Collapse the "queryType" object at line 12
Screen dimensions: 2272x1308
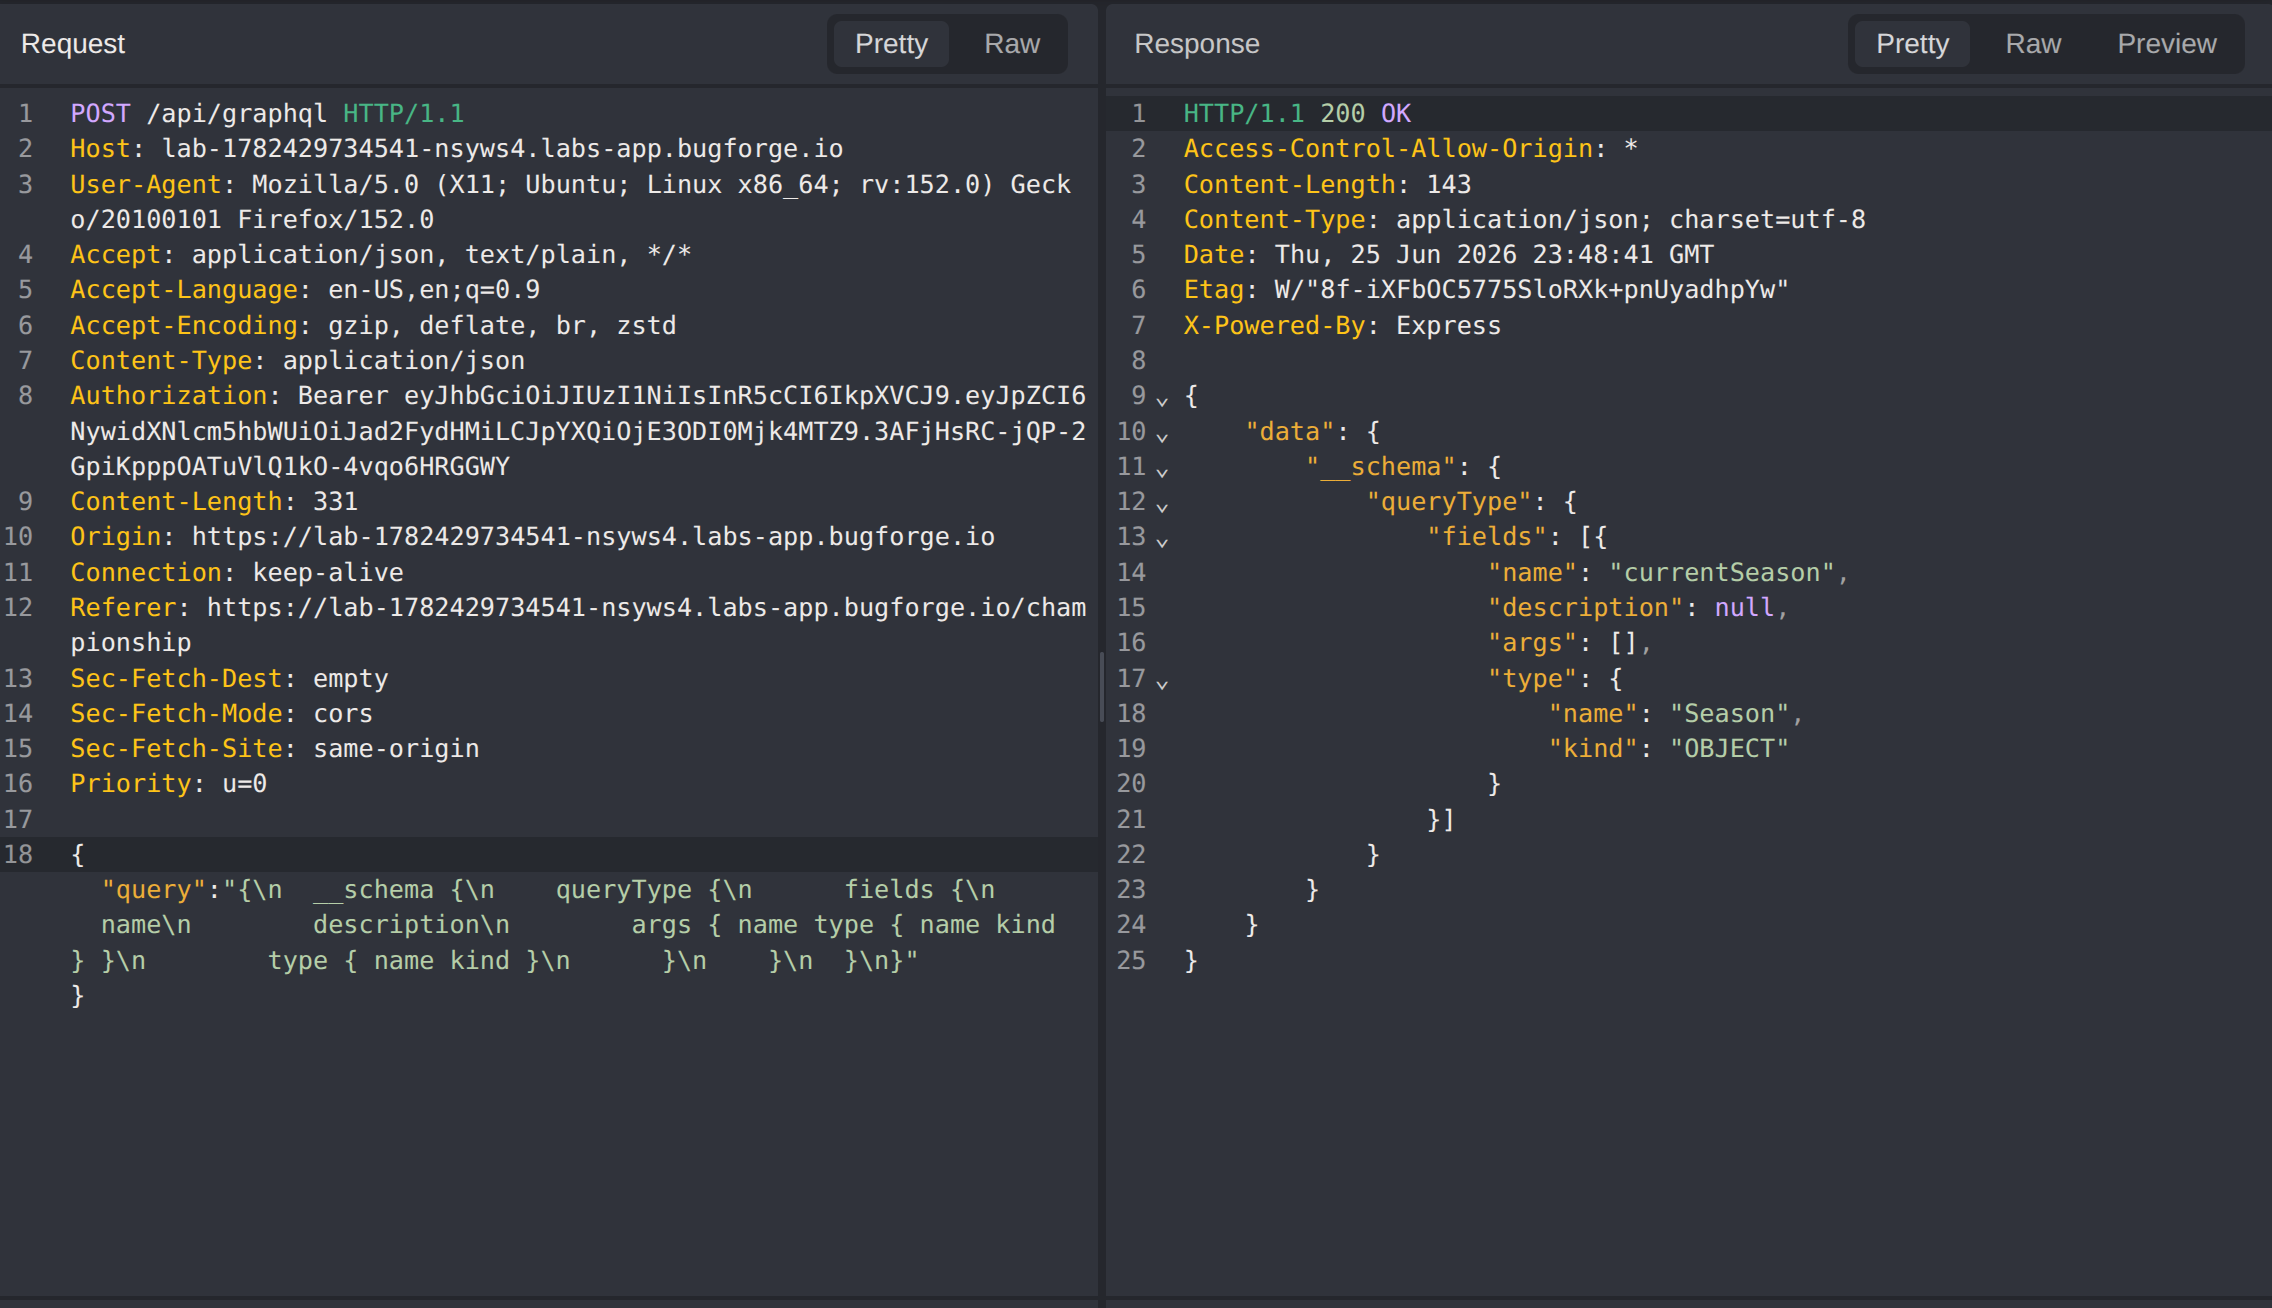point(1162,506)
